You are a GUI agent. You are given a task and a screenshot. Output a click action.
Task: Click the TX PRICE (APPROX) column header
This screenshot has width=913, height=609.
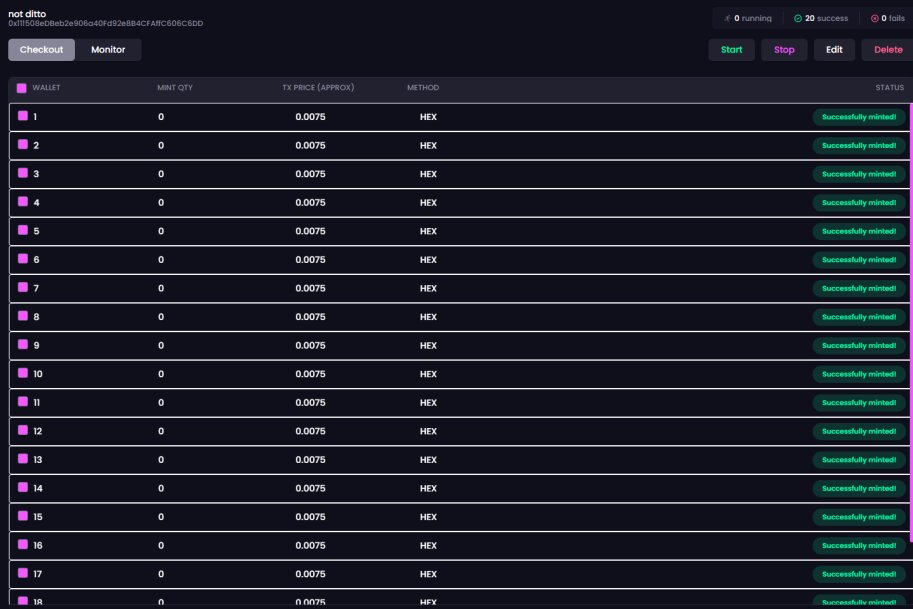318,87
